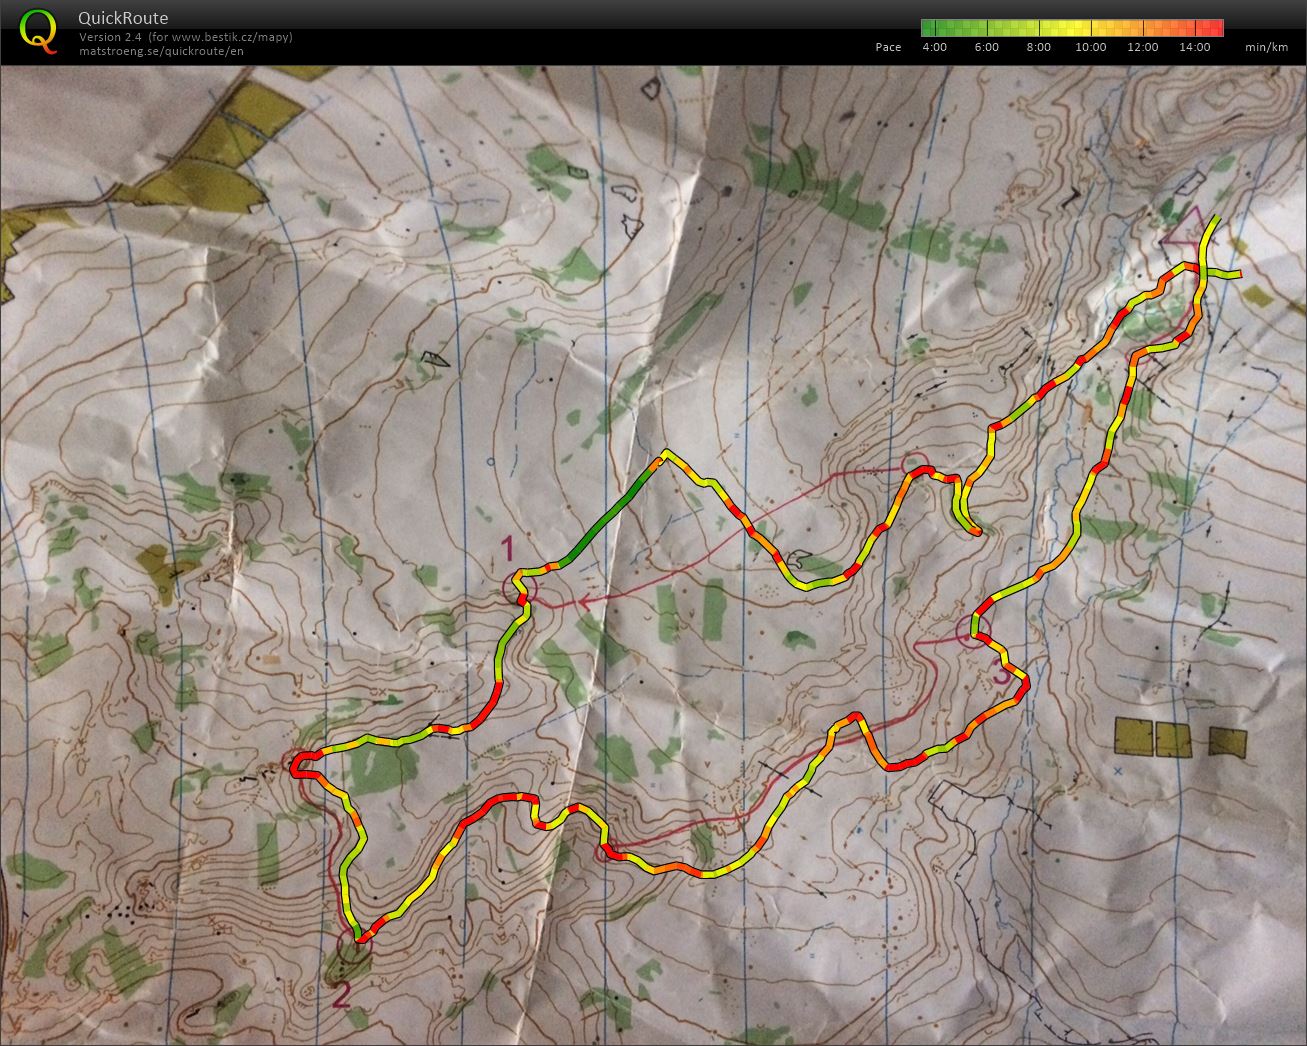The height and width of the screenshot is (1046, 1307).
Task: Click the 14:00 pace value
Action: click(x=1194, y=47)
